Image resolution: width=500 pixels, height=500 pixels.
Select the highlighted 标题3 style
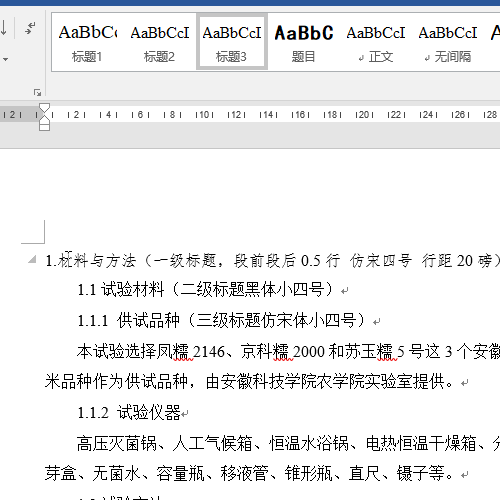click(232, 42)
